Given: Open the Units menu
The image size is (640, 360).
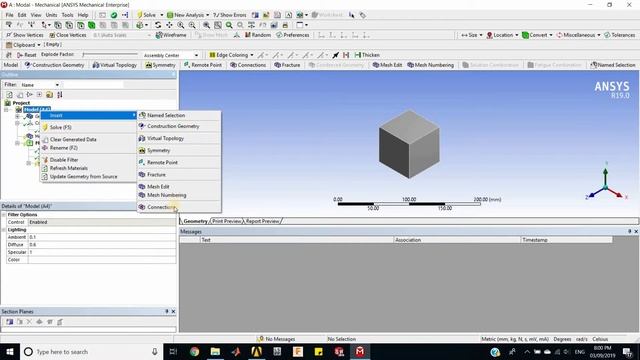Looking at the screenshot, I should 51,15.
